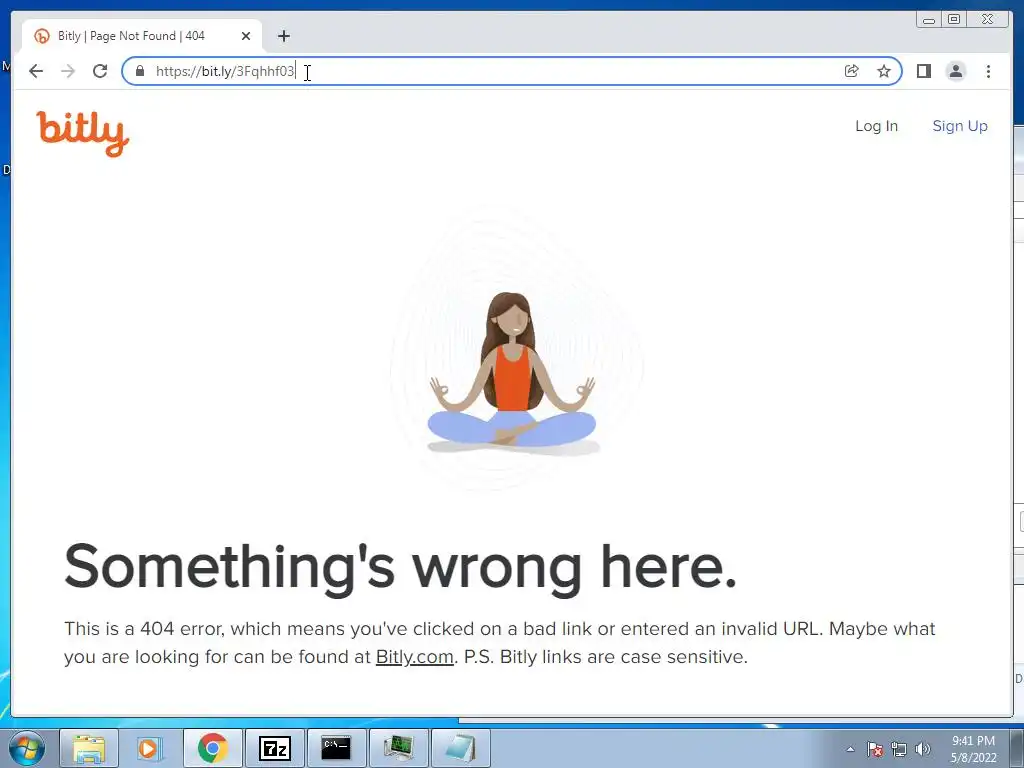Follow the Bitly.com link

(x=414, y=657)
